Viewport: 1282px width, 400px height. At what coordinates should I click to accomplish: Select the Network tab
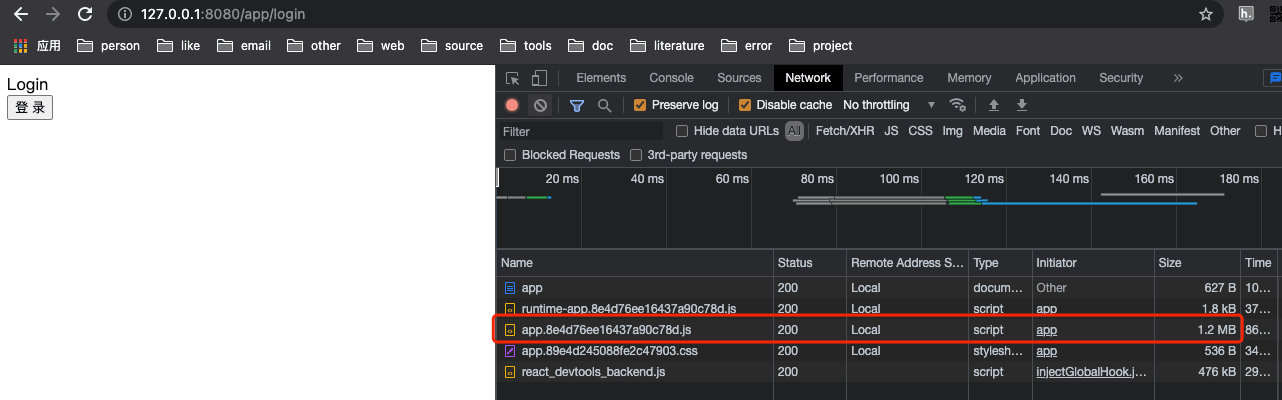point(808,78)
